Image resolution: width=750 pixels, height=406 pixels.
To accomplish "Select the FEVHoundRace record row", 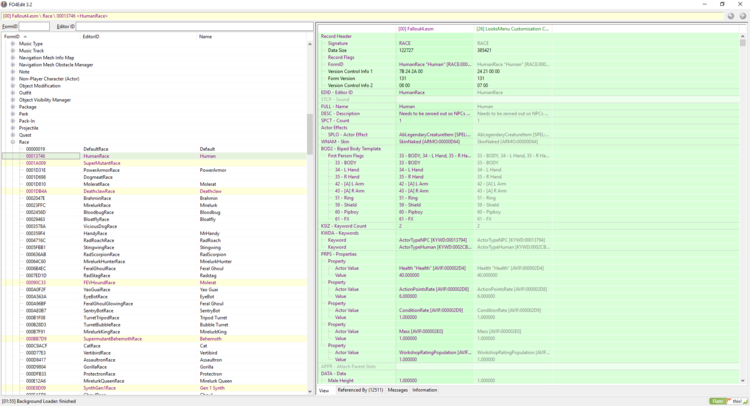I will pyautogui.click(x=154, y=283).
